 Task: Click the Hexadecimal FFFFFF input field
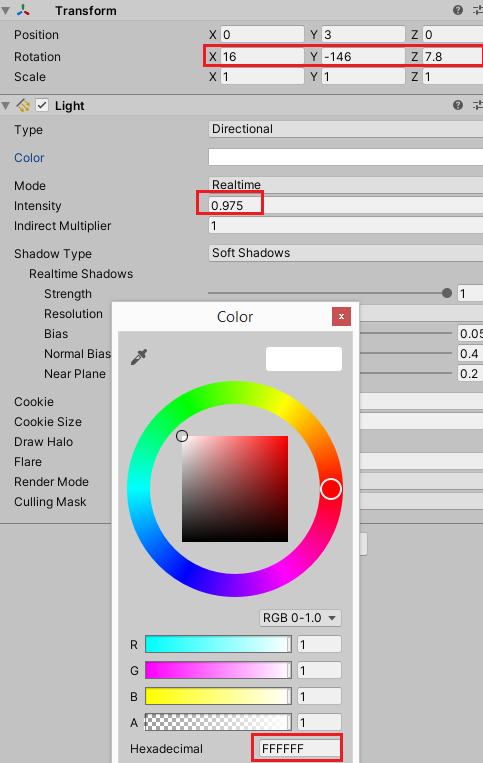[x=299, y=748]
